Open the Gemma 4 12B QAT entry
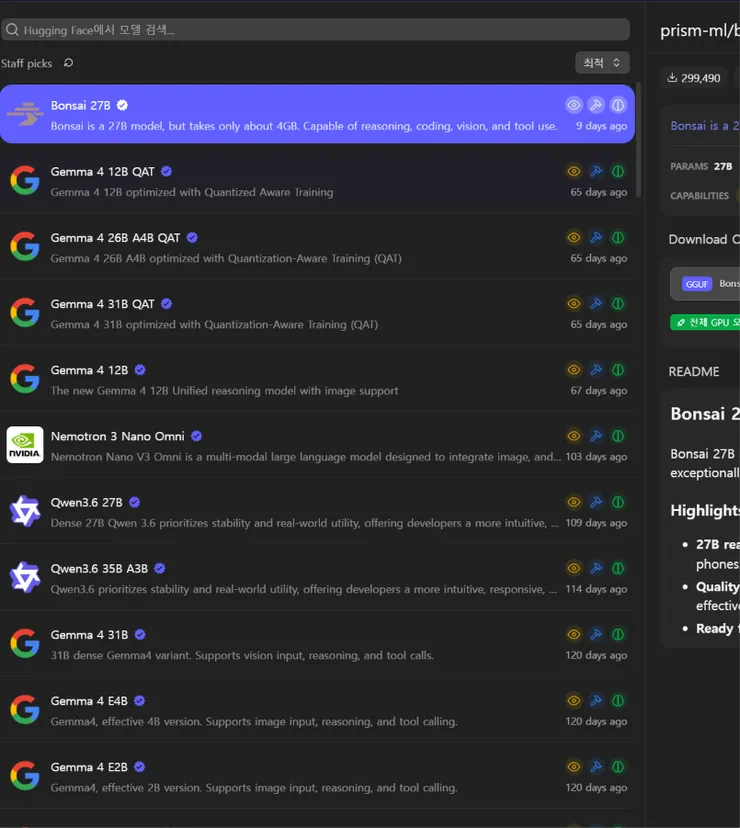 click(317, 181)
